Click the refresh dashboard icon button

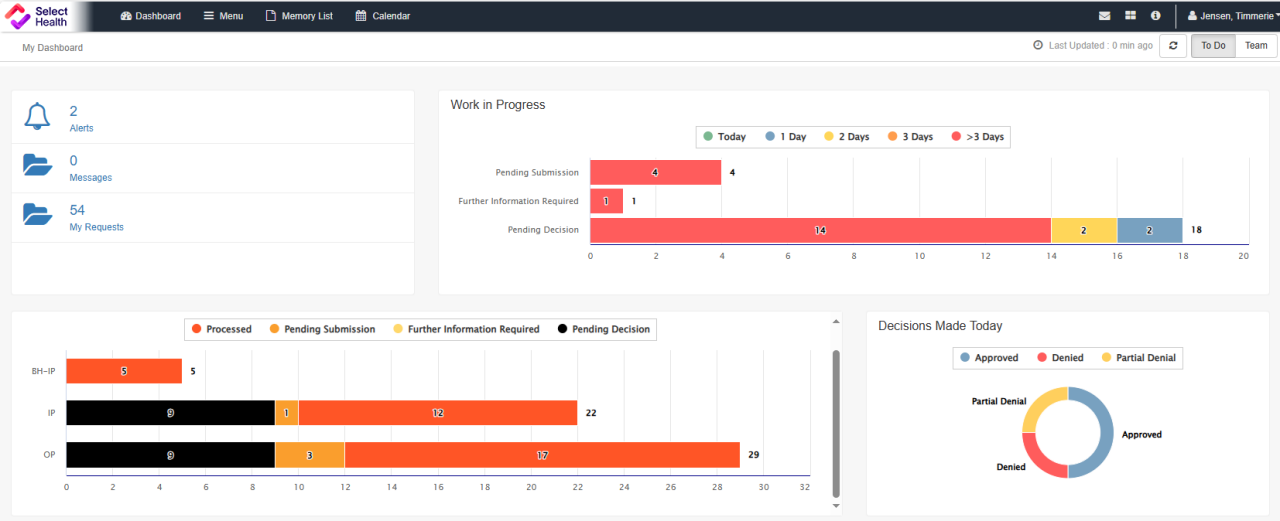[x=1173, y=46]
